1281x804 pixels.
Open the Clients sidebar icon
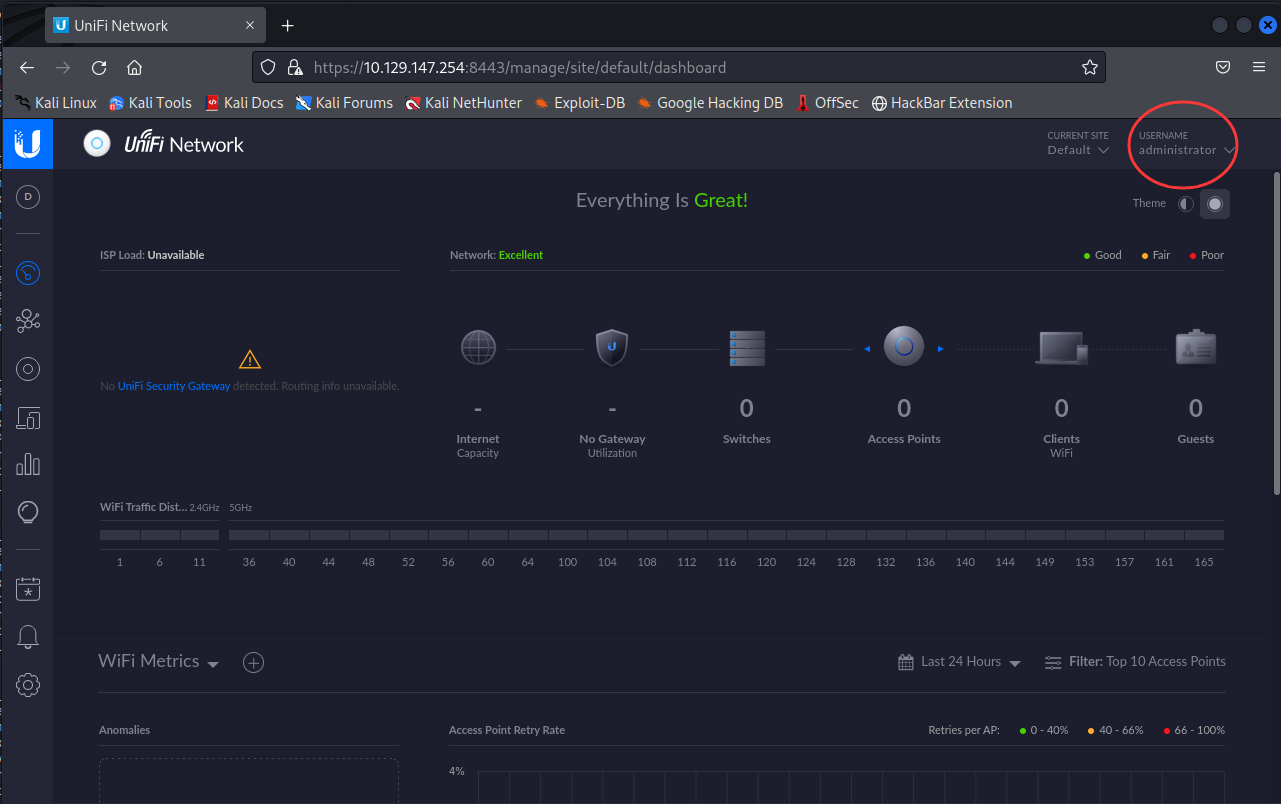(28, 418)
